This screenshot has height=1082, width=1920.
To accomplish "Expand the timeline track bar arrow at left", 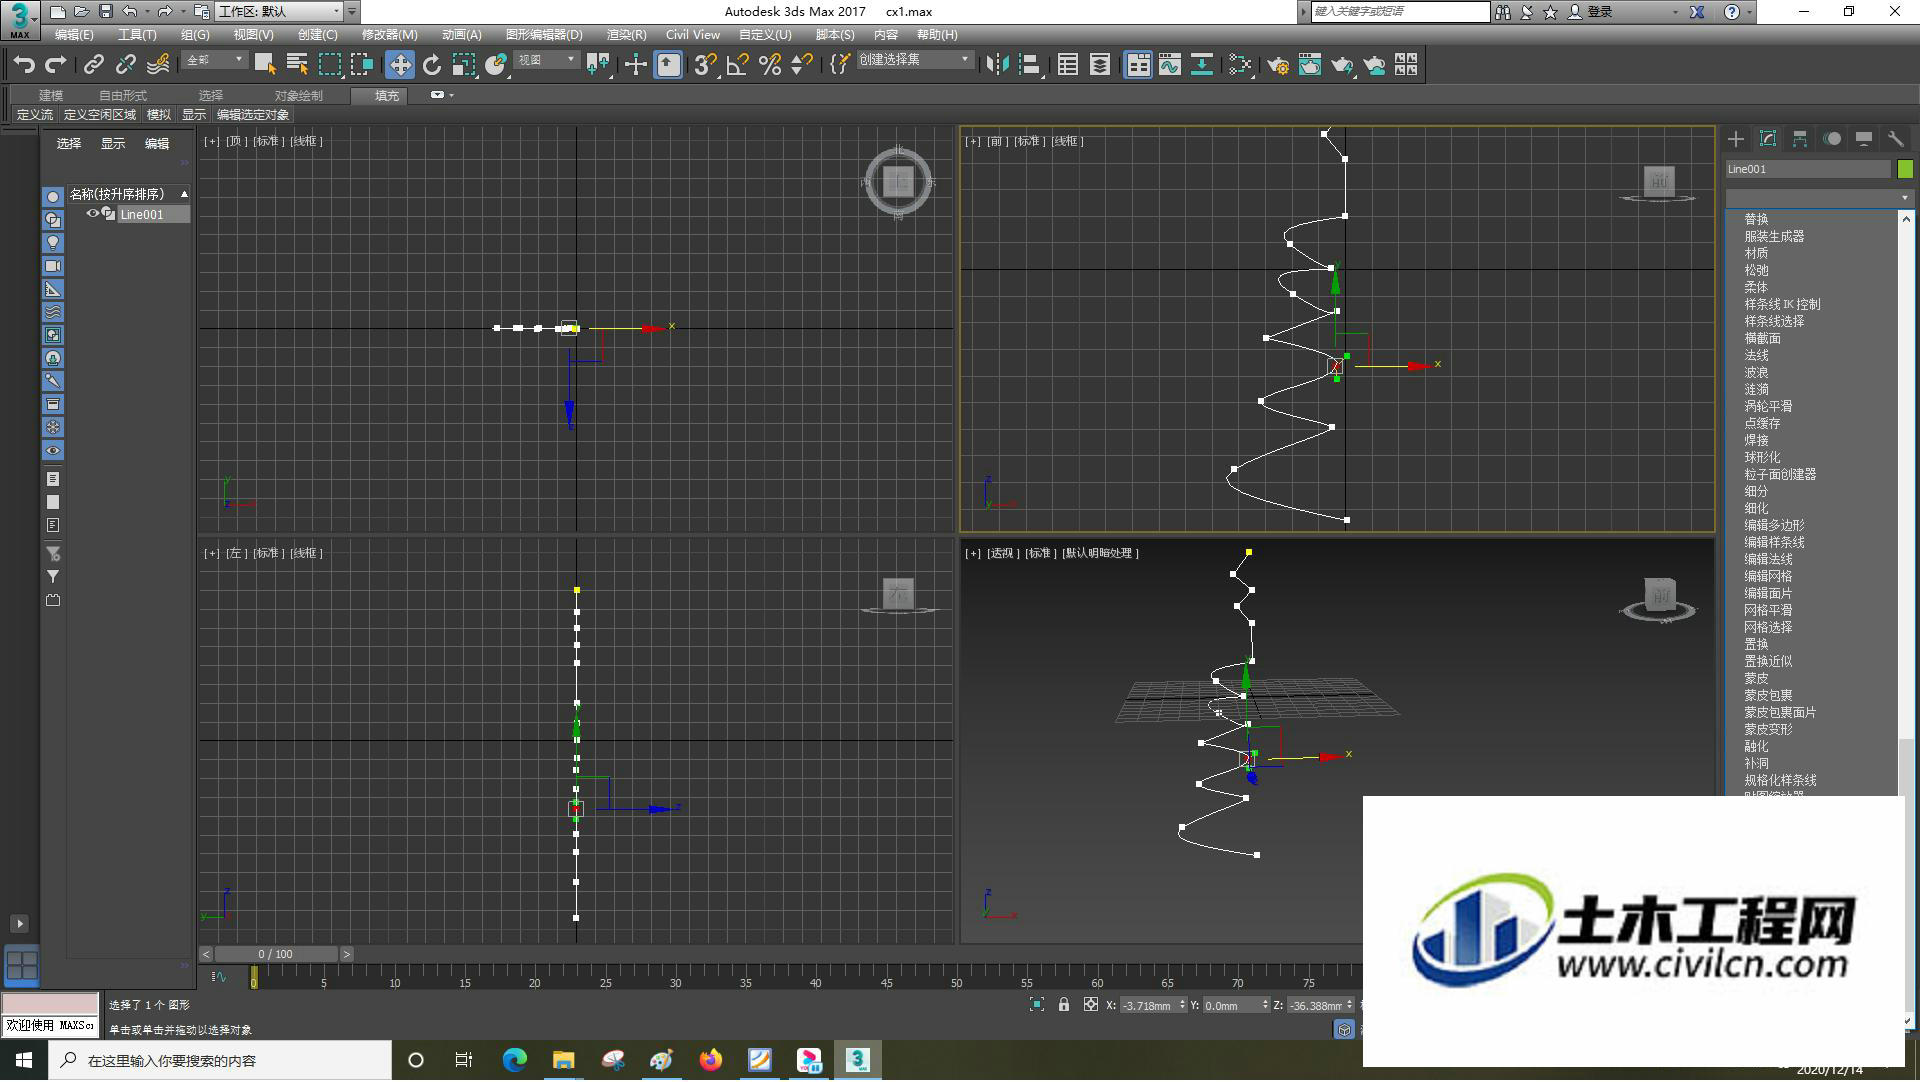I will click(19, 924).
